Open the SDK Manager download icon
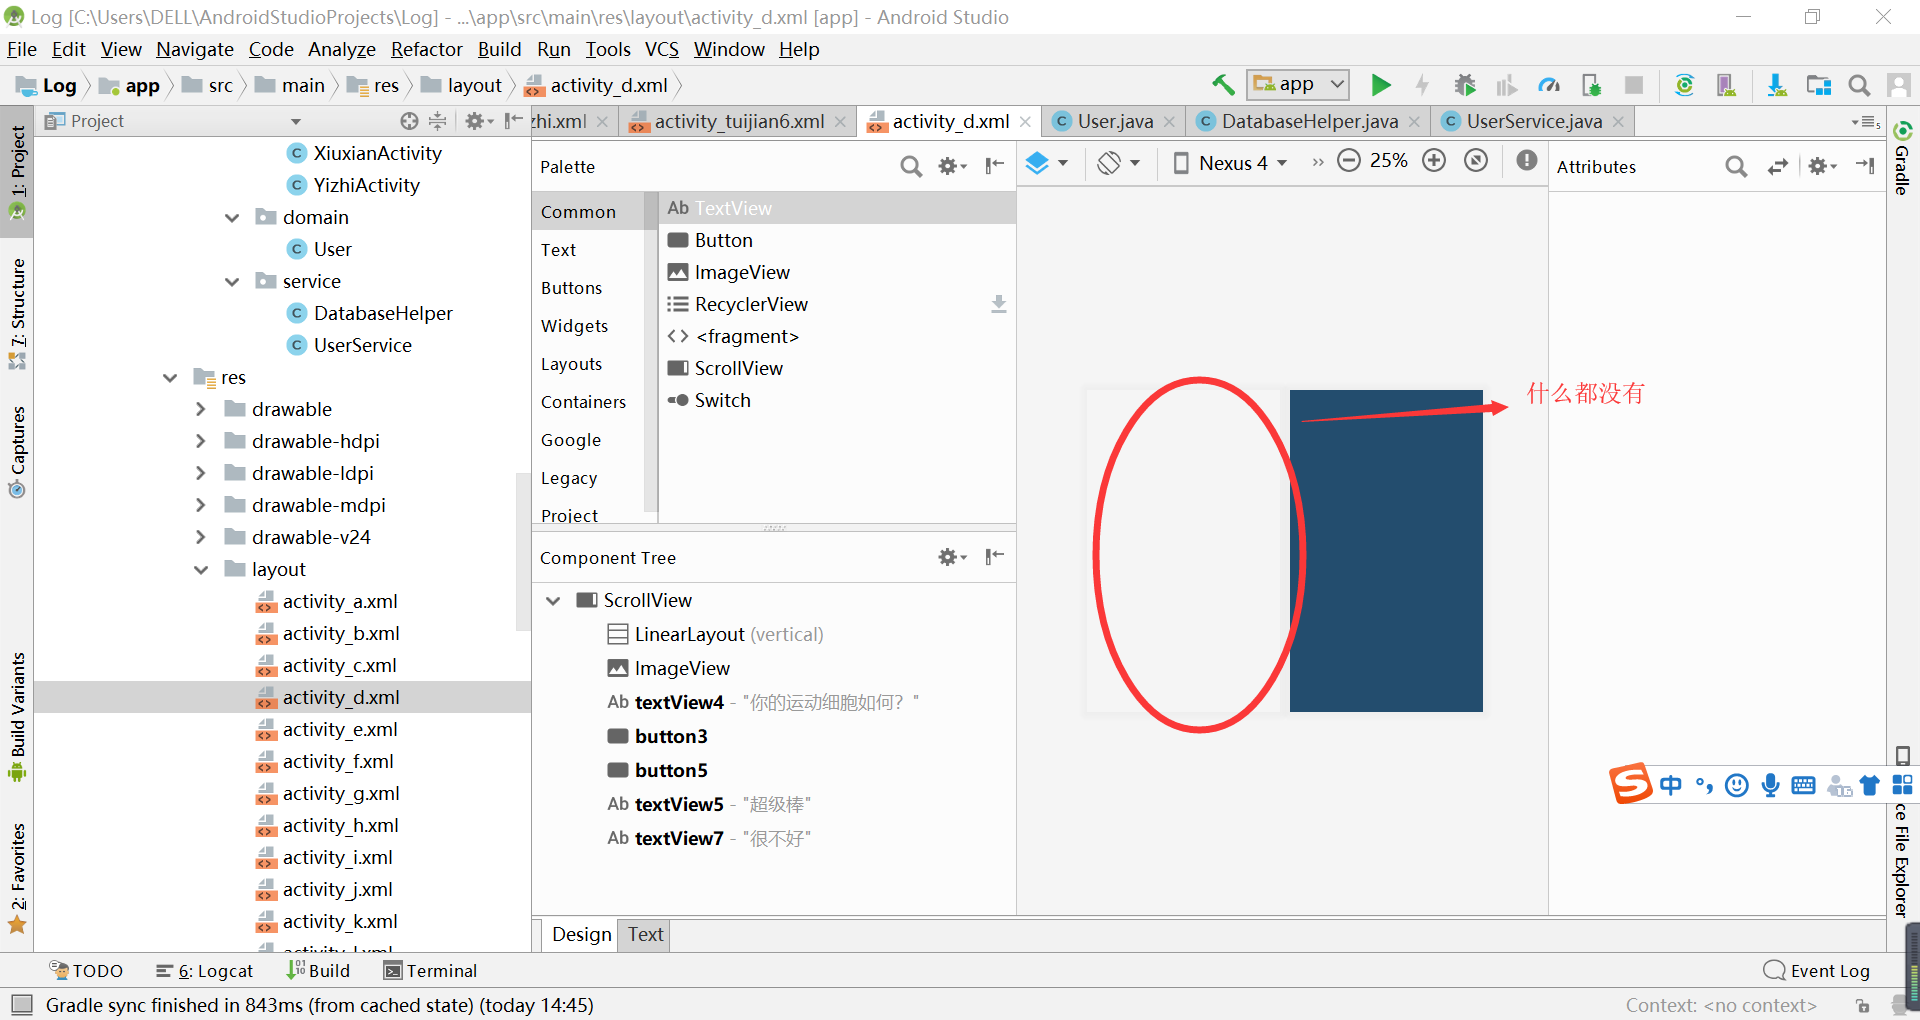This screenshot has width=1920, height=1020. point(1776,85)
